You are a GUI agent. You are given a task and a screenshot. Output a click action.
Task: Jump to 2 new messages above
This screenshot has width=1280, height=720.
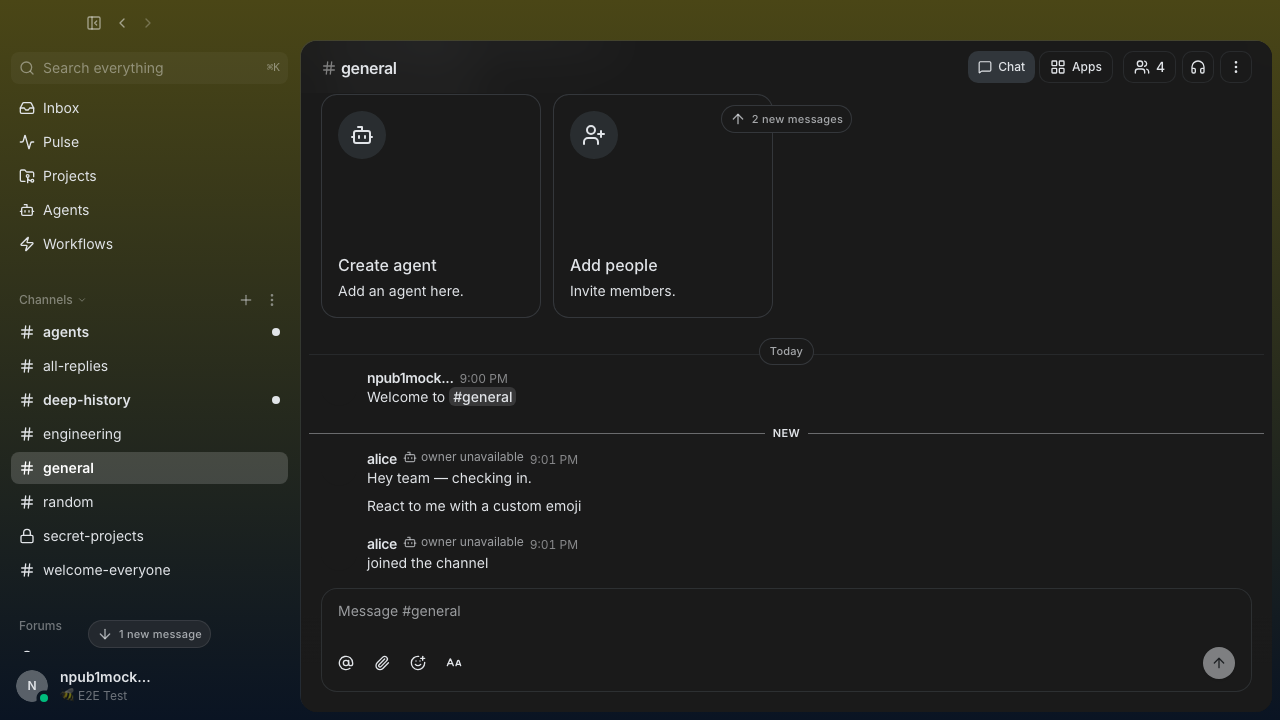(786, 119)
